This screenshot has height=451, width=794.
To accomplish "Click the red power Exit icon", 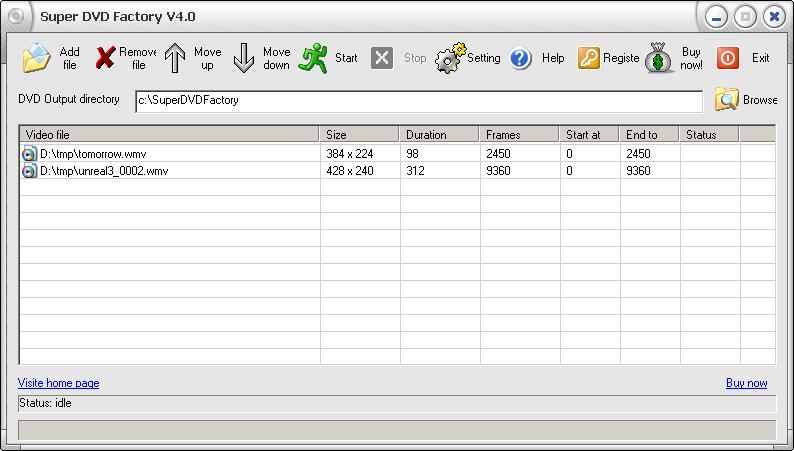I will click(727, 58).
